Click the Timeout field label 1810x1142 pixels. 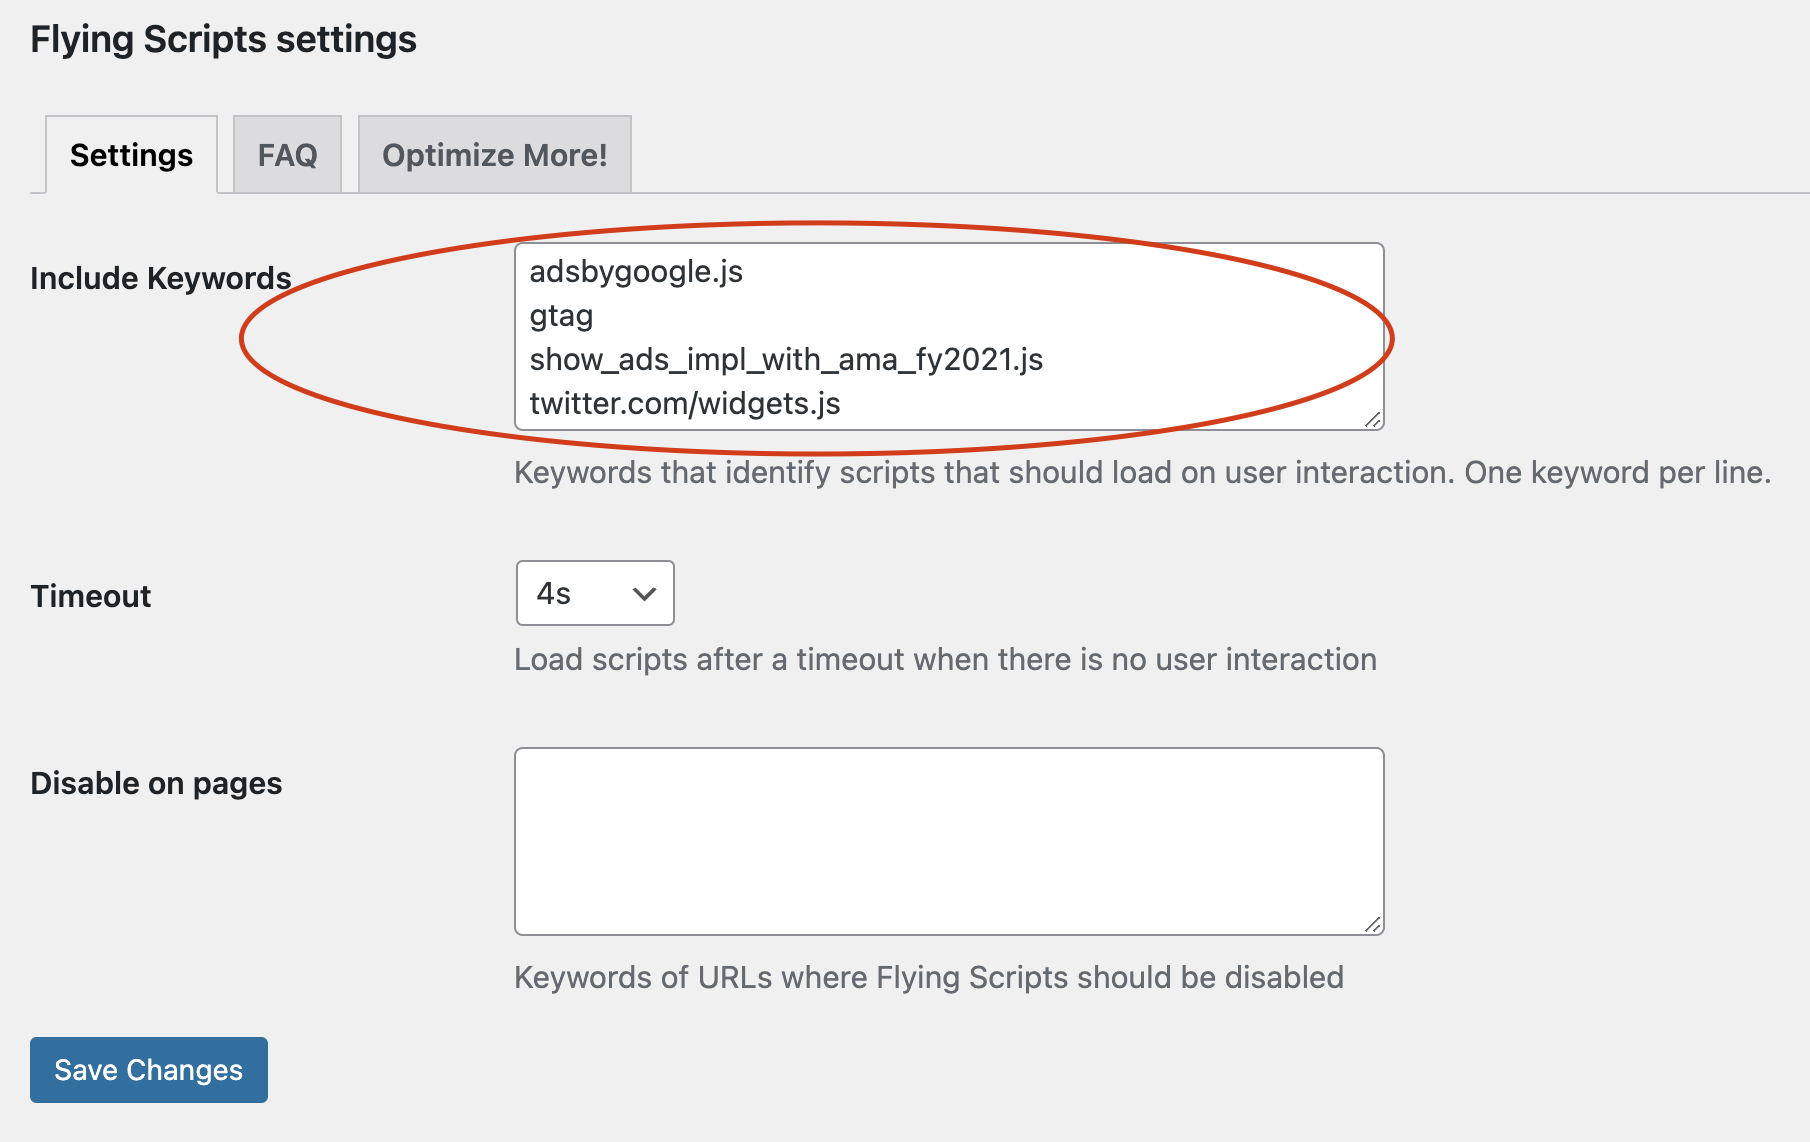[91, 596]
